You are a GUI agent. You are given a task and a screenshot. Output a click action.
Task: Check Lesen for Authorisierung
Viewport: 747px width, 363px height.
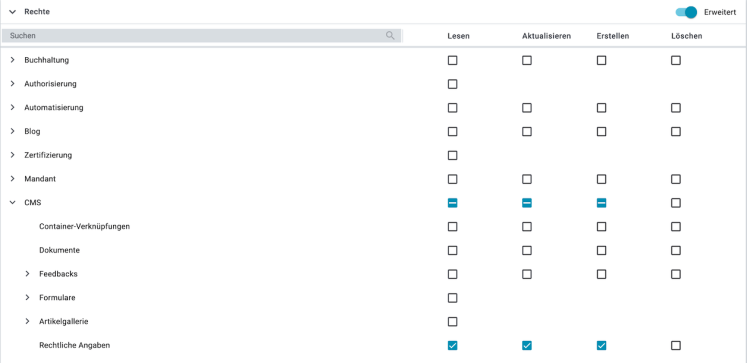pos(453,84)
